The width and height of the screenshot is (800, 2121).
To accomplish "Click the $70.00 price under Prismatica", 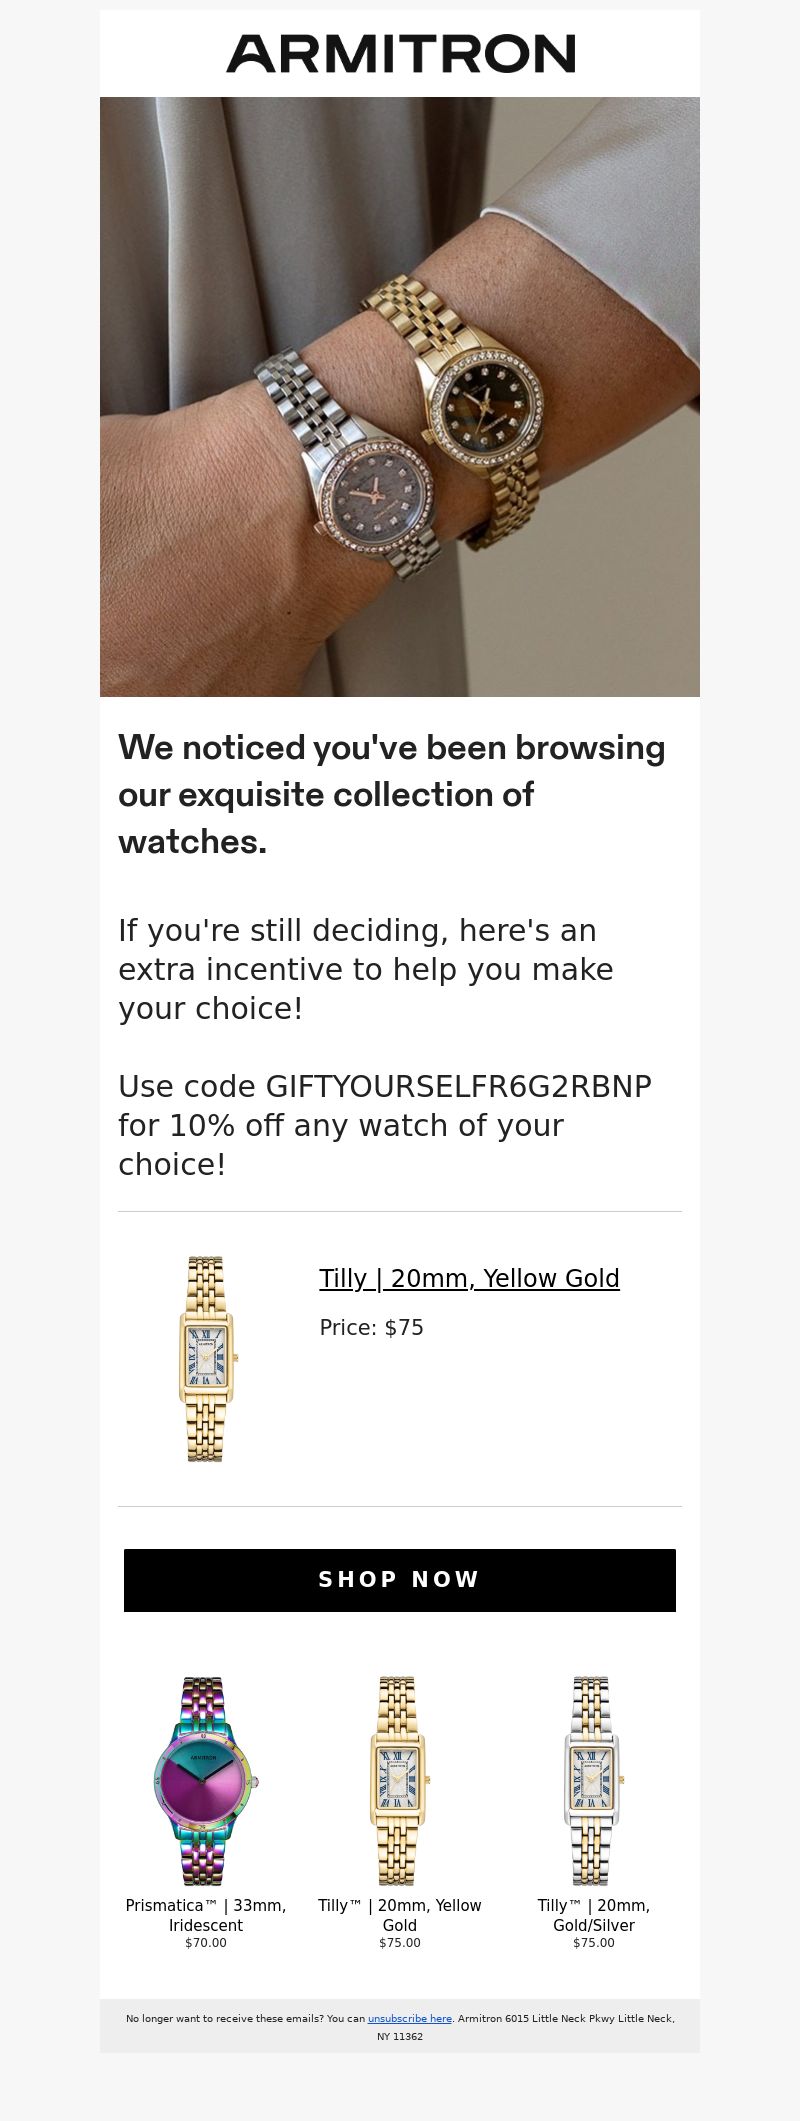I will 206,1943.
